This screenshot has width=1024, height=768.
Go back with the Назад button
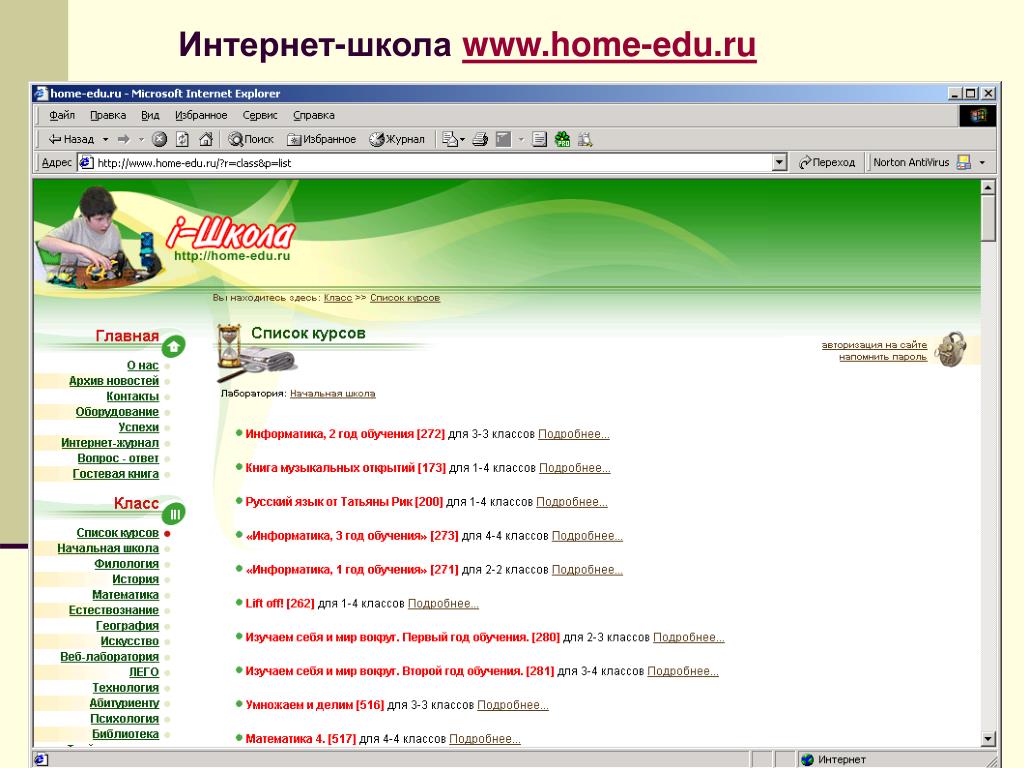coord(71,139)
